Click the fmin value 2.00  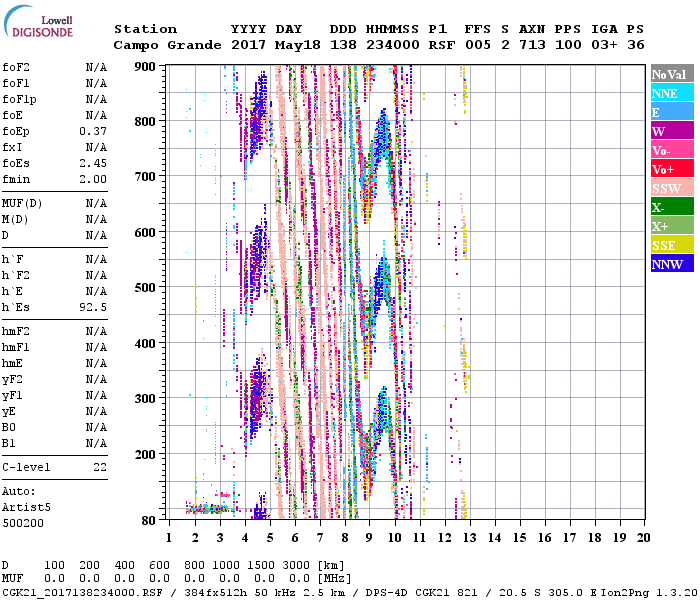pyautogui.click(x=93, y=179)
